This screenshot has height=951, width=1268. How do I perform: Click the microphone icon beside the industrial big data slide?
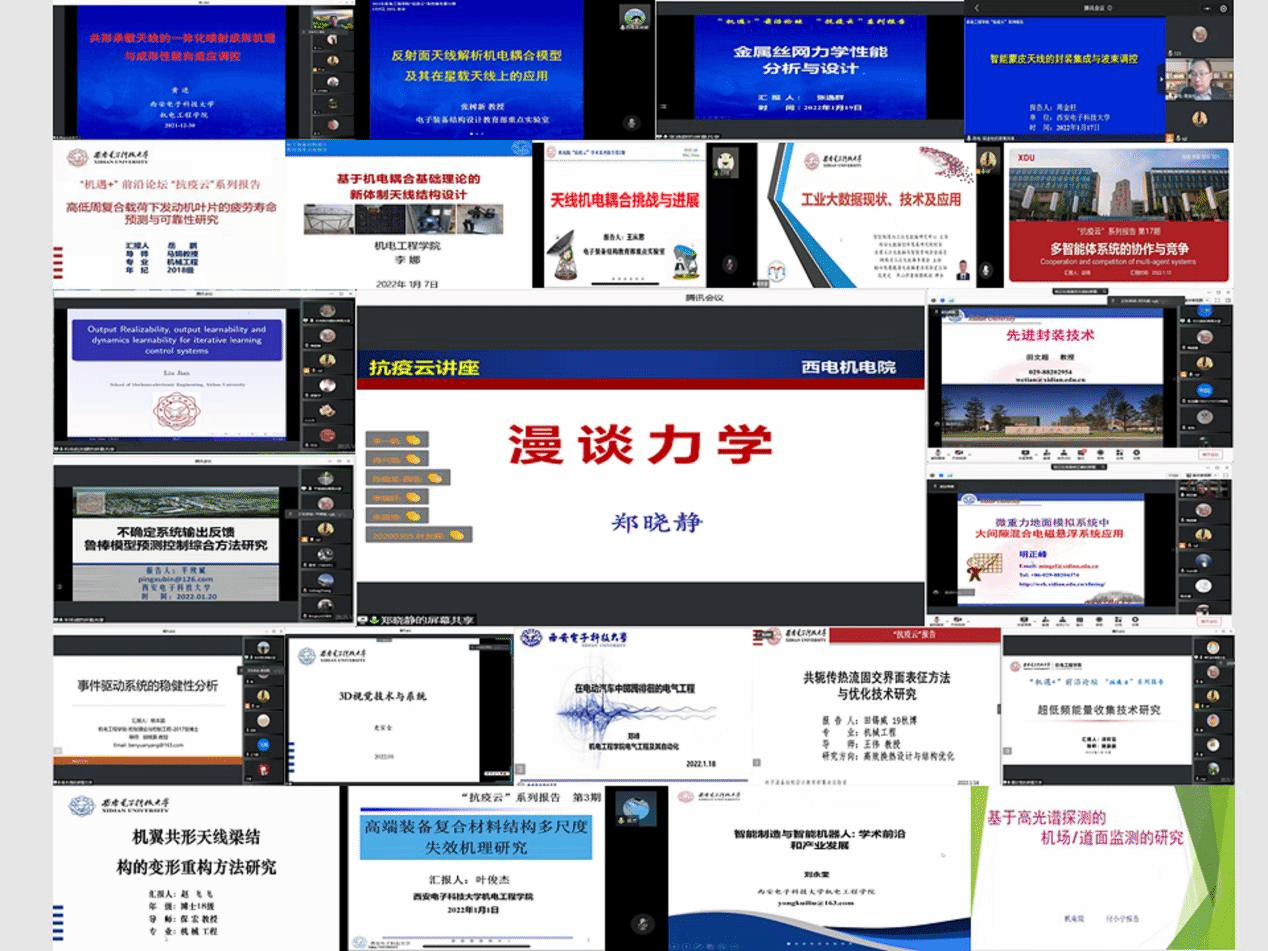986,269
